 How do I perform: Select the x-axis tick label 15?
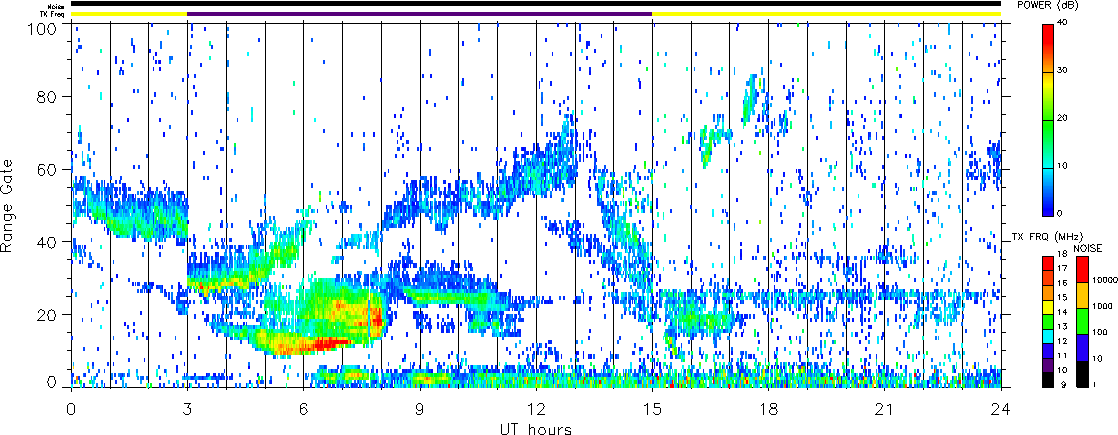point(652,409)
